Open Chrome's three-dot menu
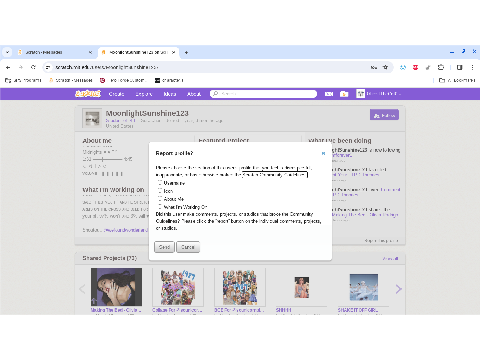Screen dimensions: 480x360 [x=472, y=67]
